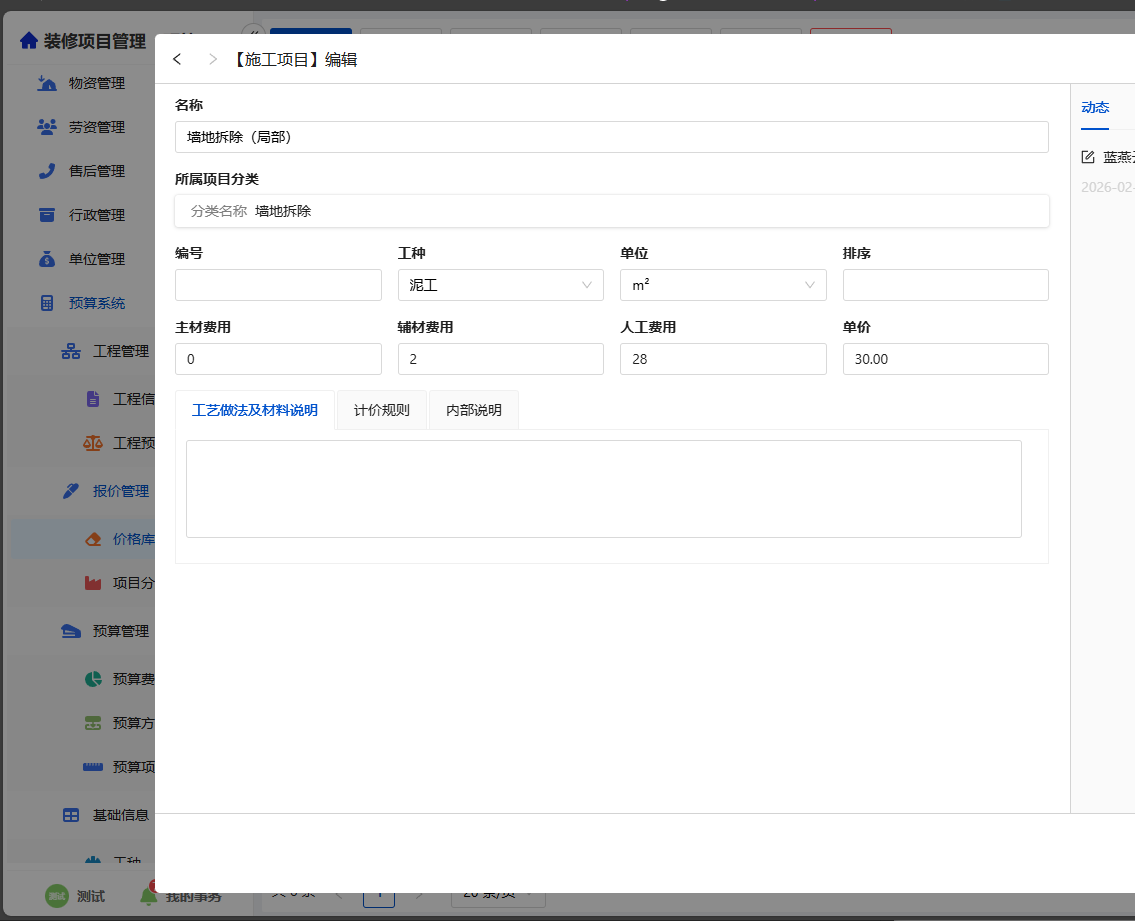Click the 售后管理 phone icon
This screenshot has height=921, width=1135.
point(46,171)
